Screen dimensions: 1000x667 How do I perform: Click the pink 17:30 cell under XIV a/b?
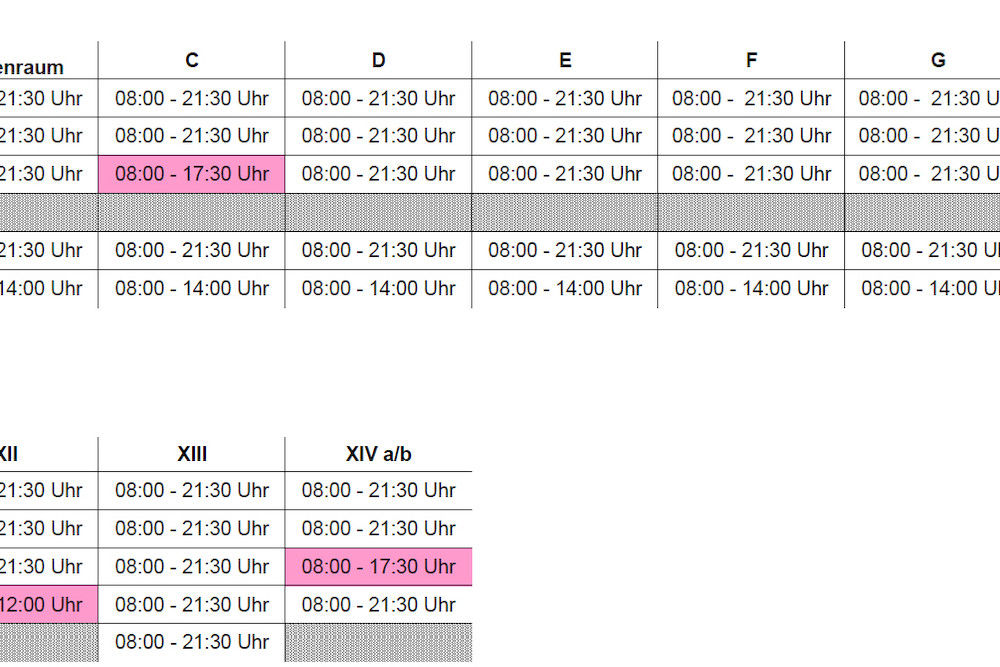tap(378, 567)
